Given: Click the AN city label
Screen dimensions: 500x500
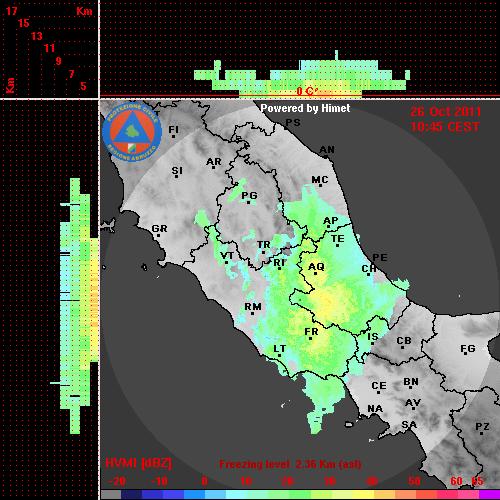Looking at the screenshot, I should (x=327, y=150).
